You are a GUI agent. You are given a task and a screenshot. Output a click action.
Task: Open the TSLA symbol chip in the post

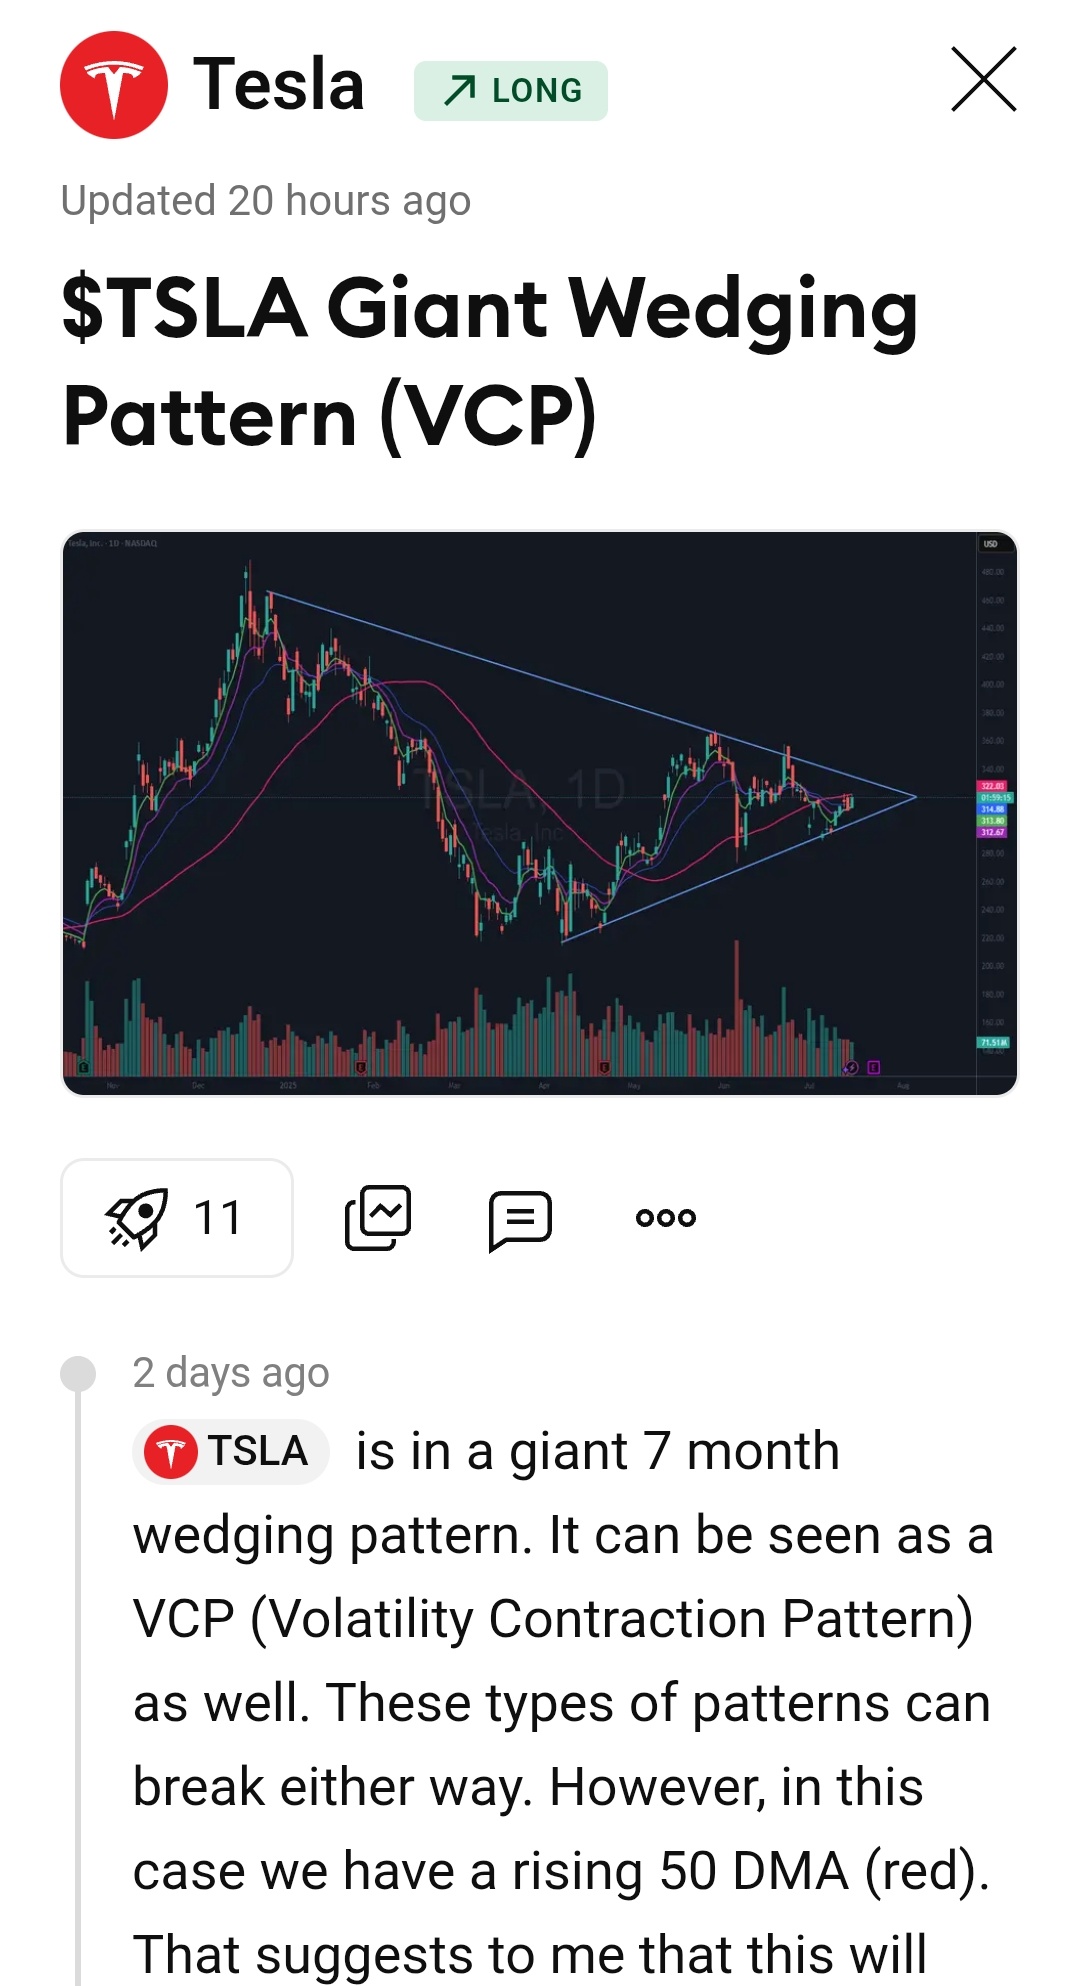click(231, 1451)
